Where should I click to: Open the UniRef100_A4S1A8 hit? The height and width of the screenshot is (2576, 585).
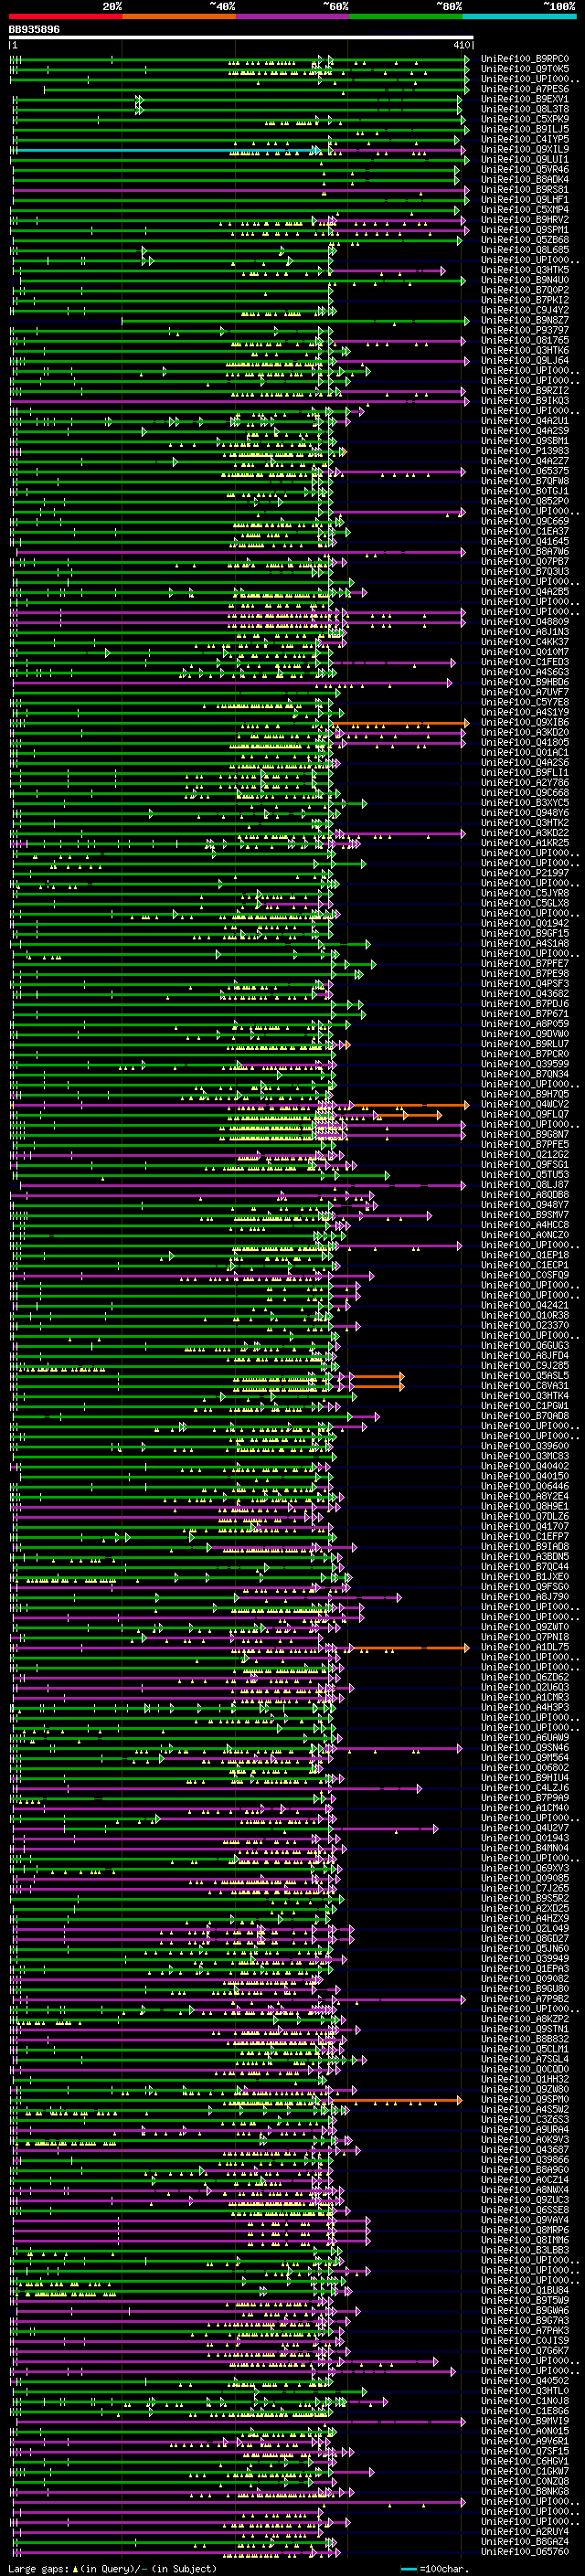pyautogui.click(x=524, y=943)
